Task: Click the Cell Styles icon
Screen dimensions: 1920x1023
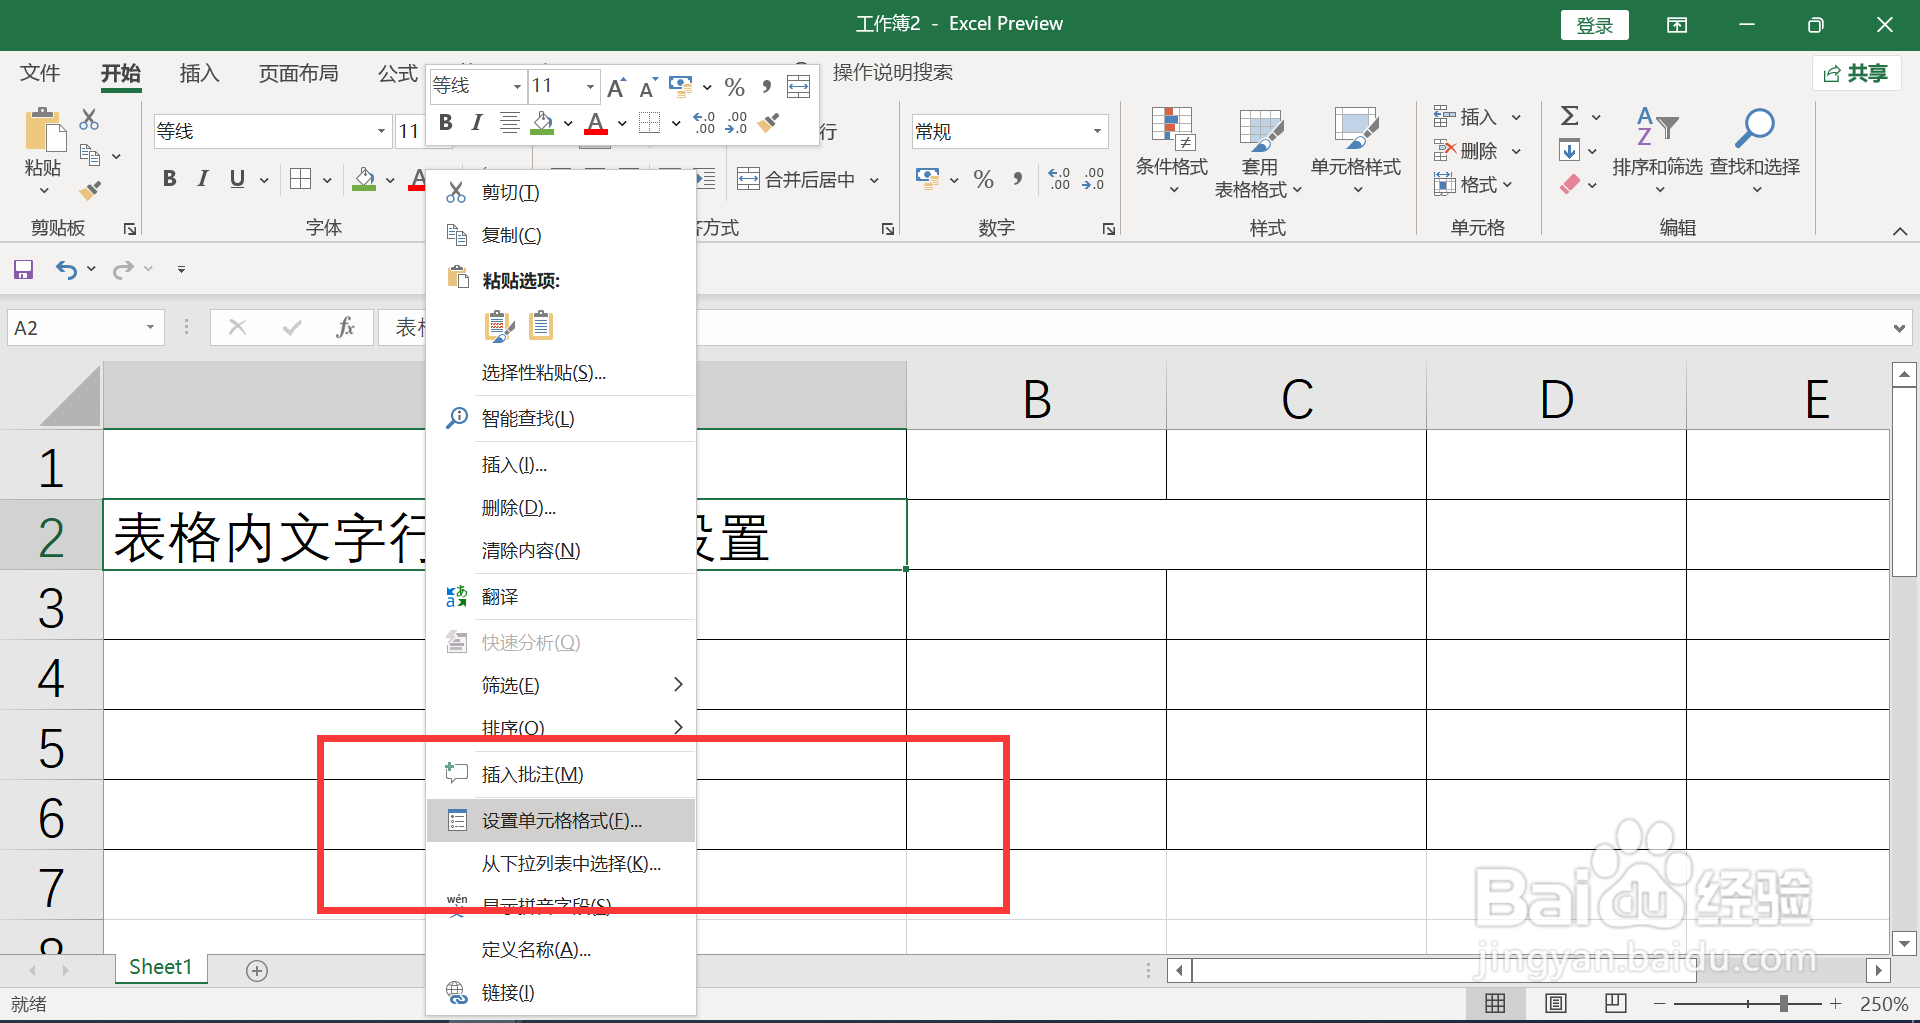Action: click(x=1356, y=128)
